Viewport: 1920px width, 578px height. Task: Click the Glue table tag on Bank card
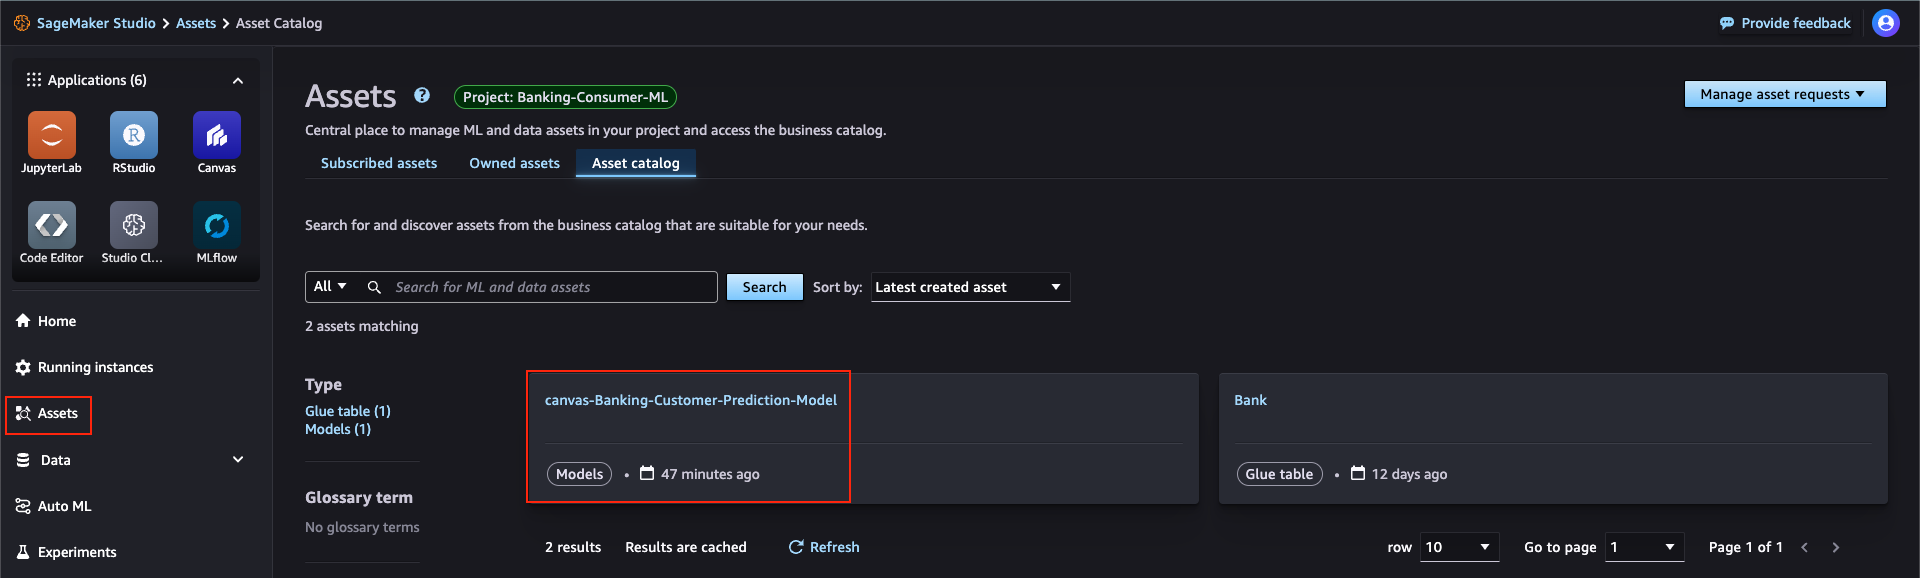(1279, 474)
